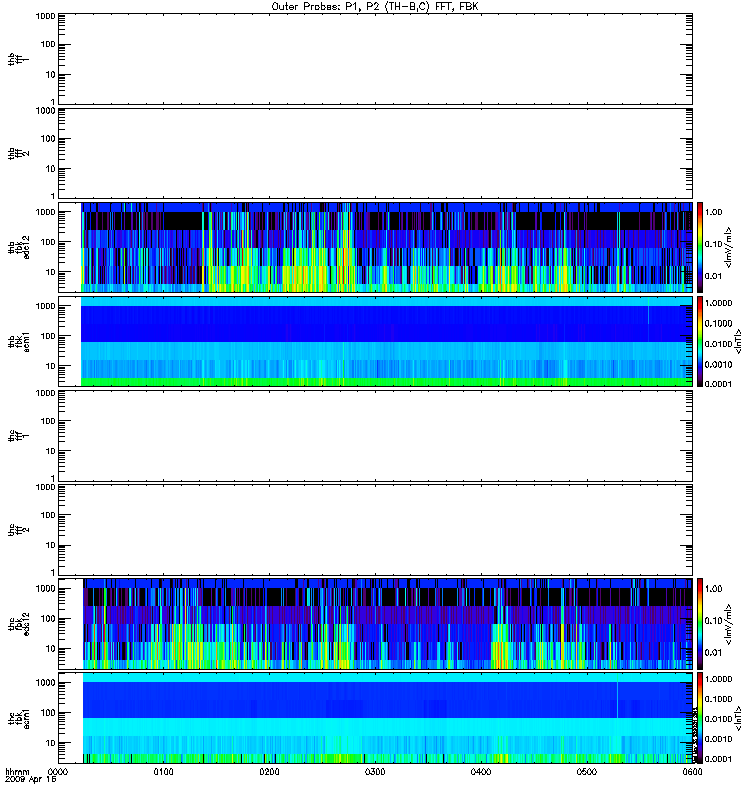
Task: Click the 0300 time axis label
Action: (x=375, y=772)
